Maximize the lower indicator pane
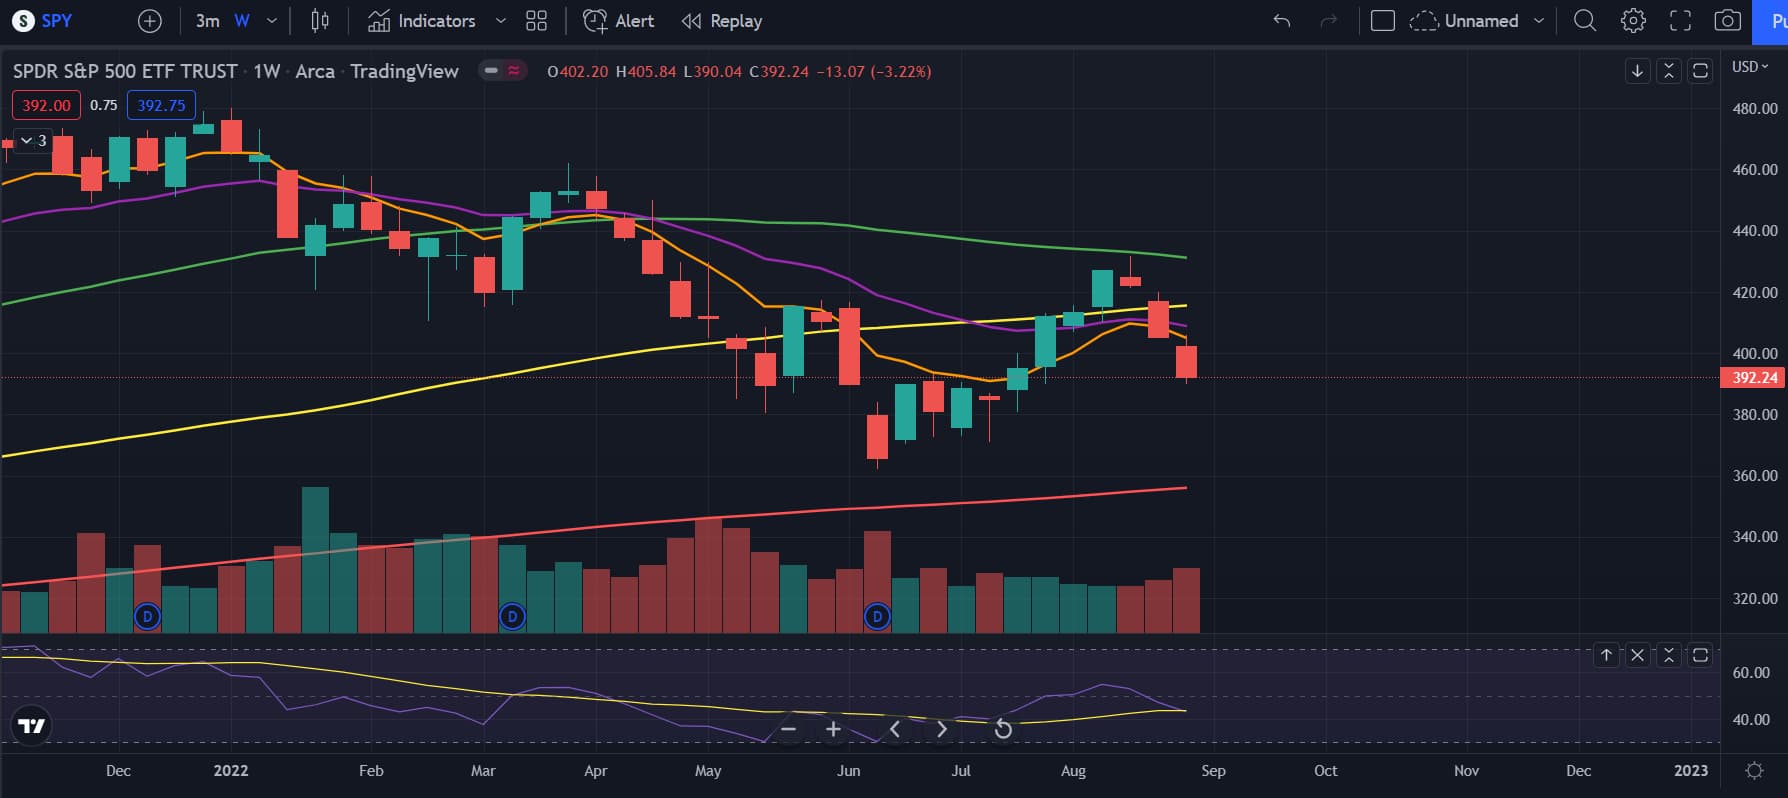 click(1700, 655)
